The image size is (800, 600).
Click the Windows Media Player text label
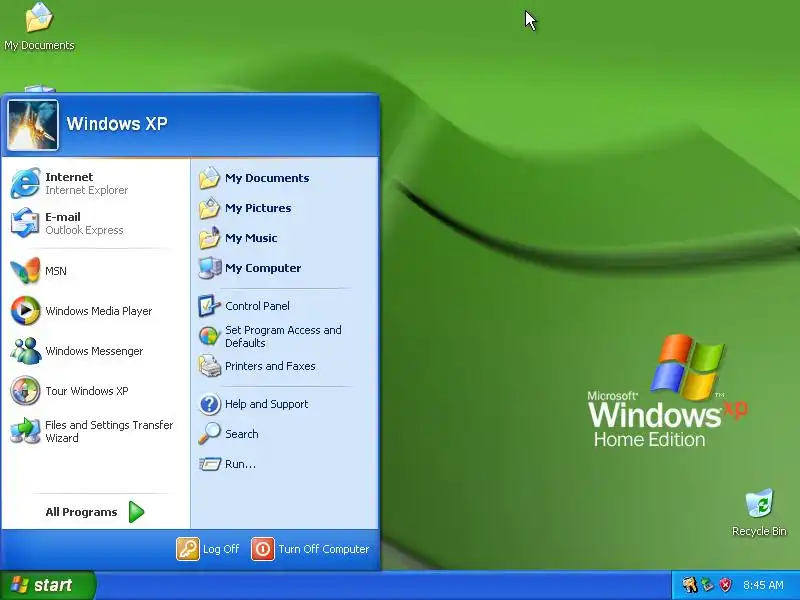tap(98, 311)
